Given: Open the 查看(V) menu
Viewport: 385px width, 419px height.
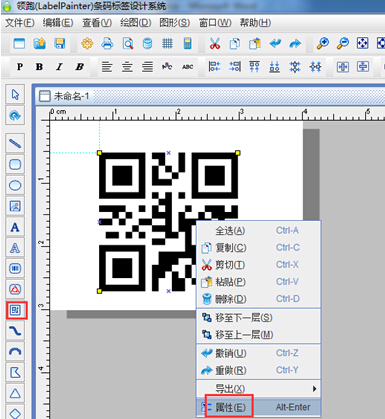Looking at the screenshot, I should [97, 23].
